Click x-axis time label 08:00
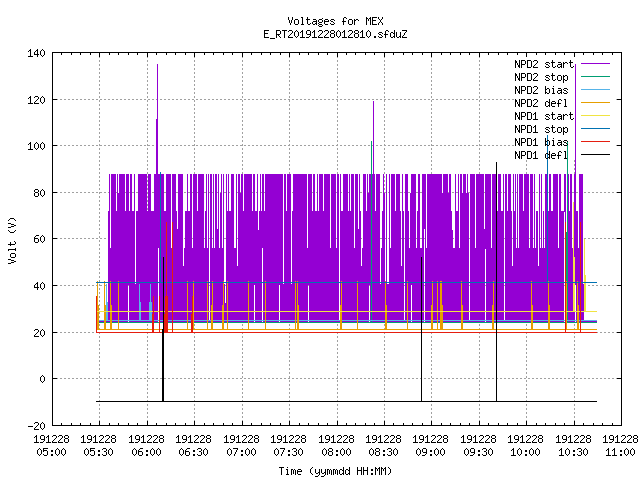The width and height of the screenshot is (640, 480). click(336, 452)
